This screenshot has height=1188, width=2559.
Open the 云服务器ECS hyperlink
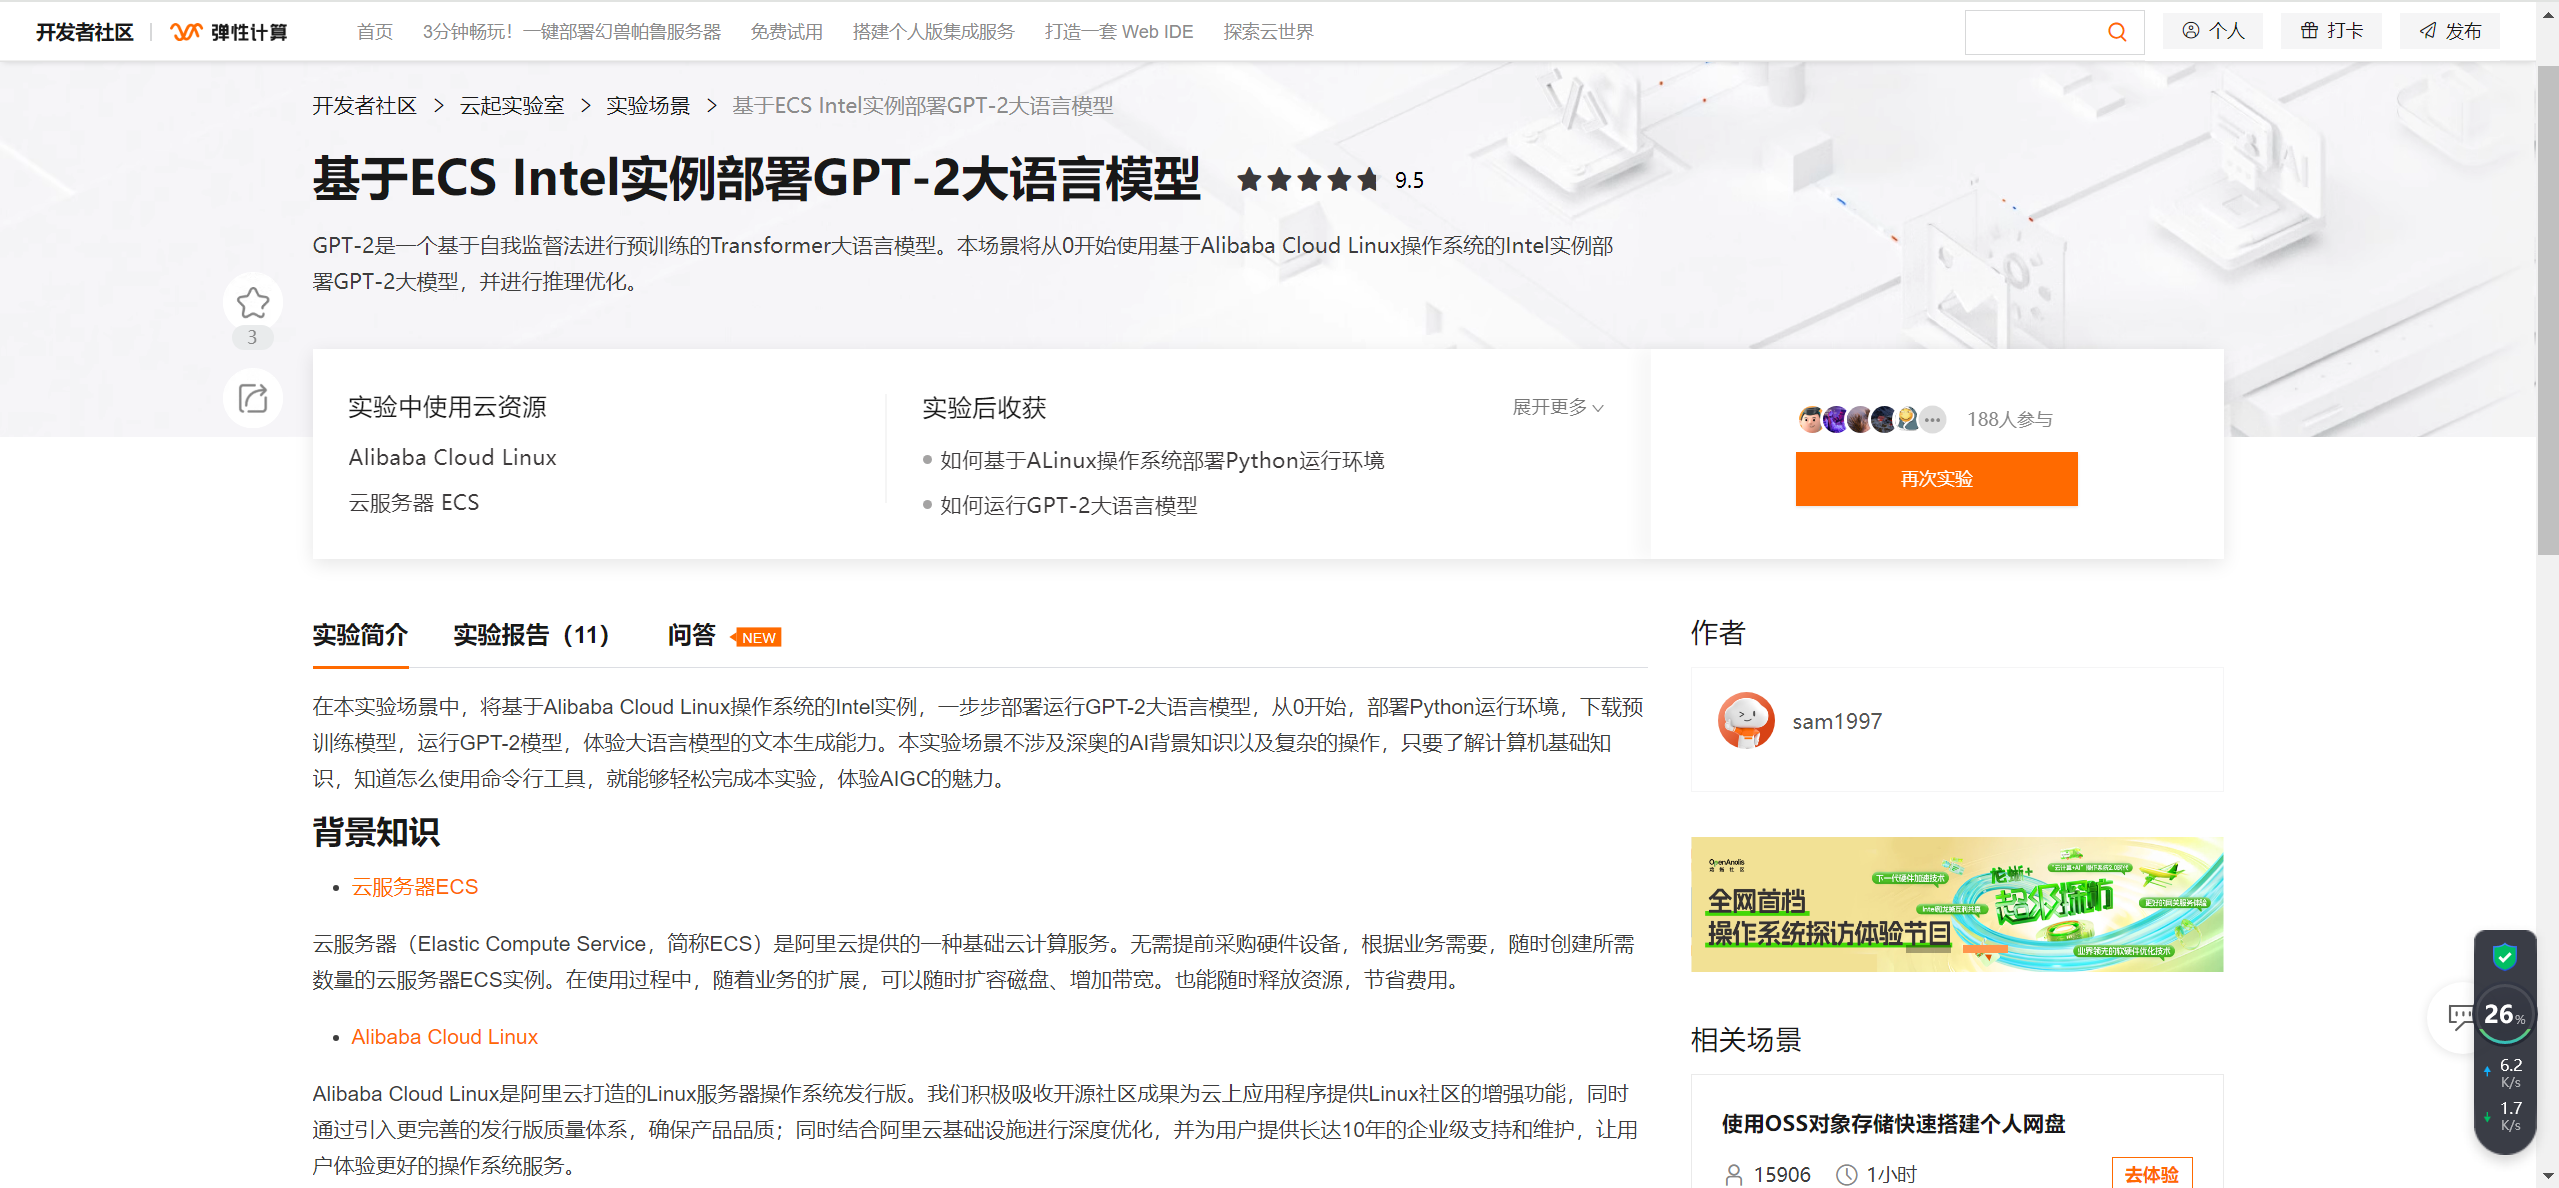[x=414, y=887]
